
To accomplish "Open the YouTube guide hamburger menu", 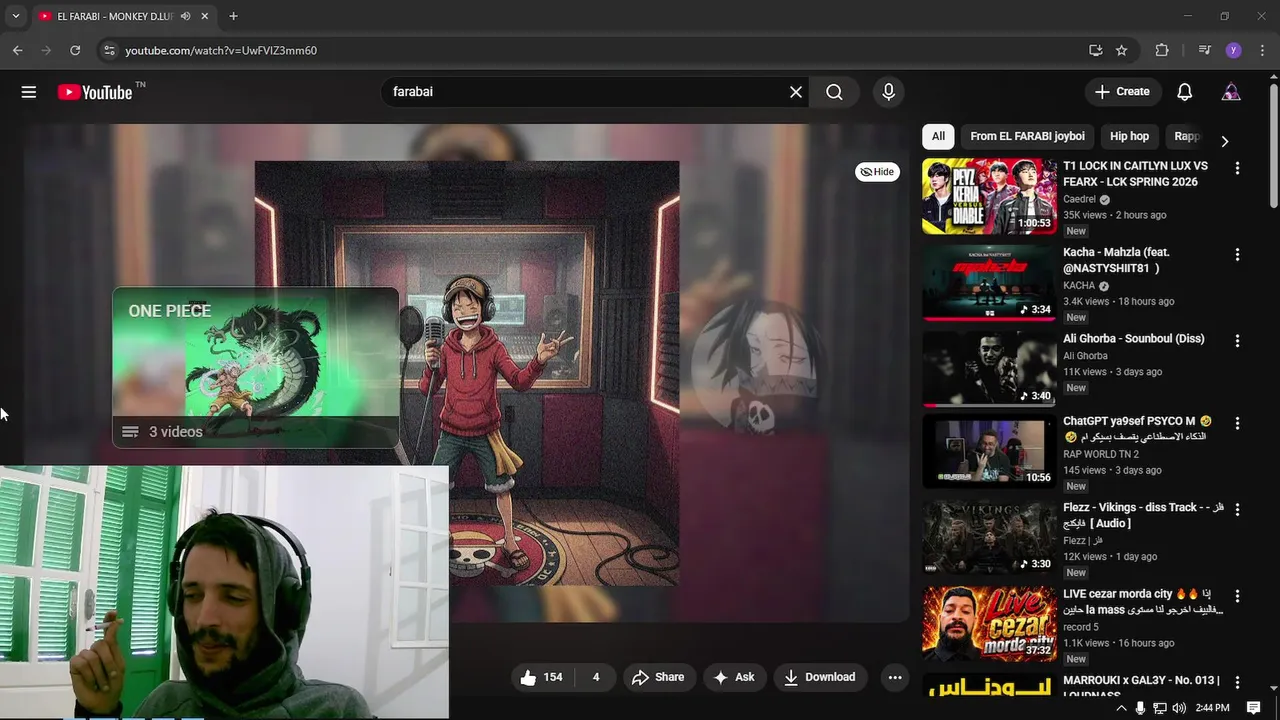I will point(29,92).
